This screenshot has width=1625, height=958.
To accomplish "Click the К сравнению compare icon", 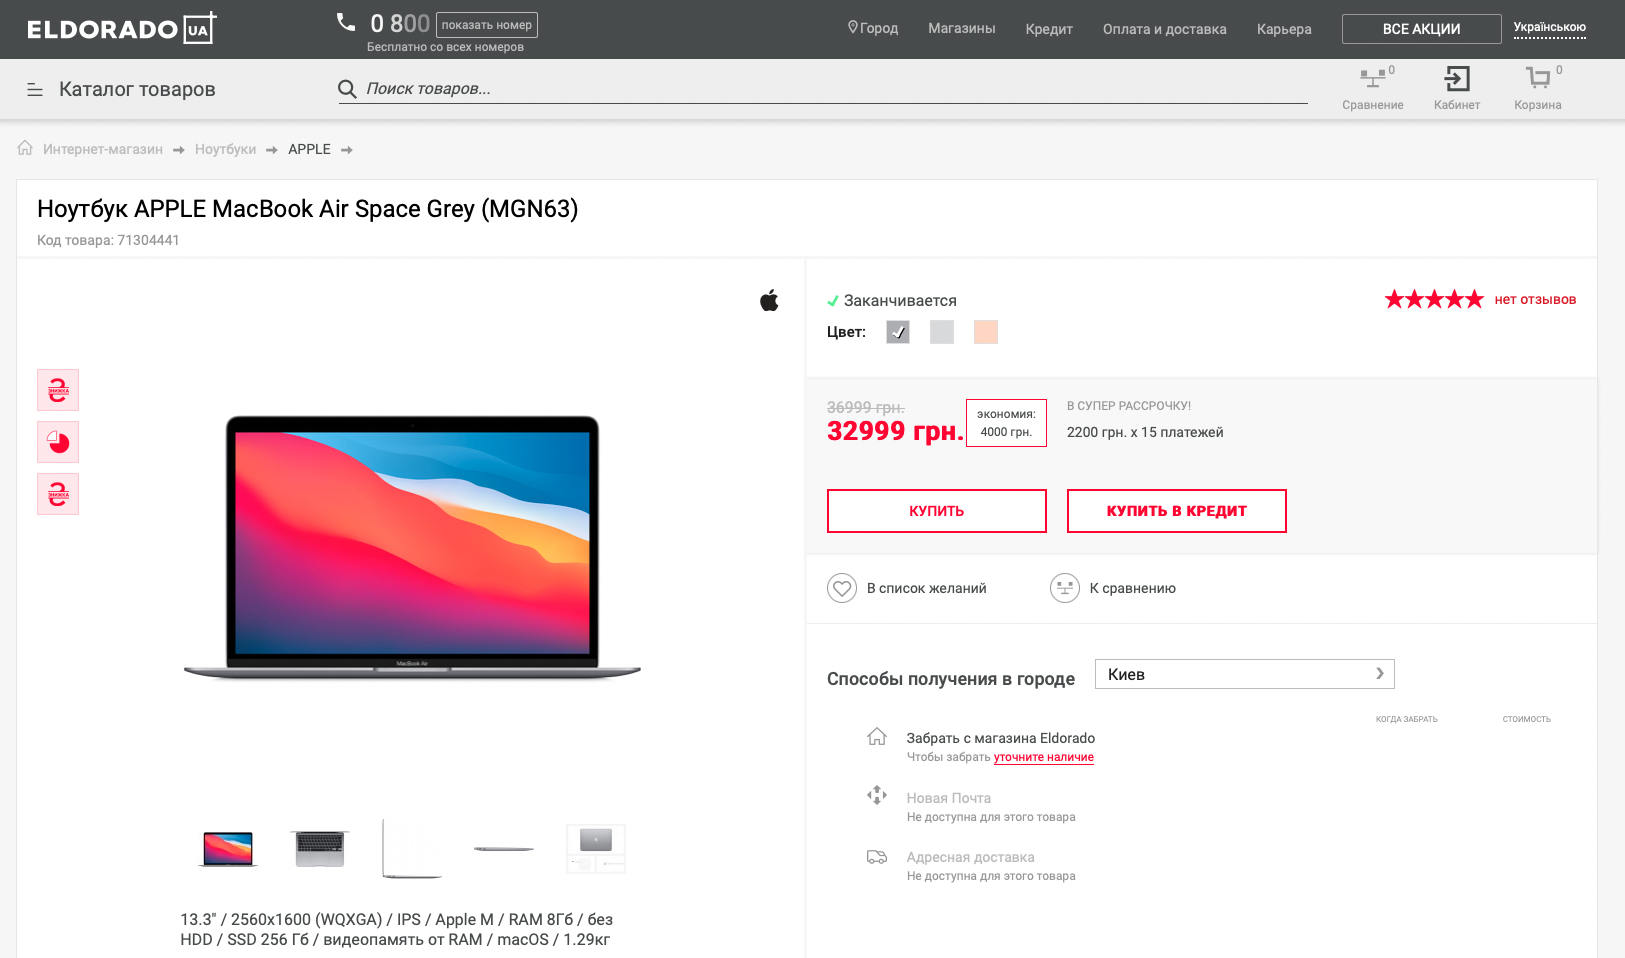I will (1065, 588).
